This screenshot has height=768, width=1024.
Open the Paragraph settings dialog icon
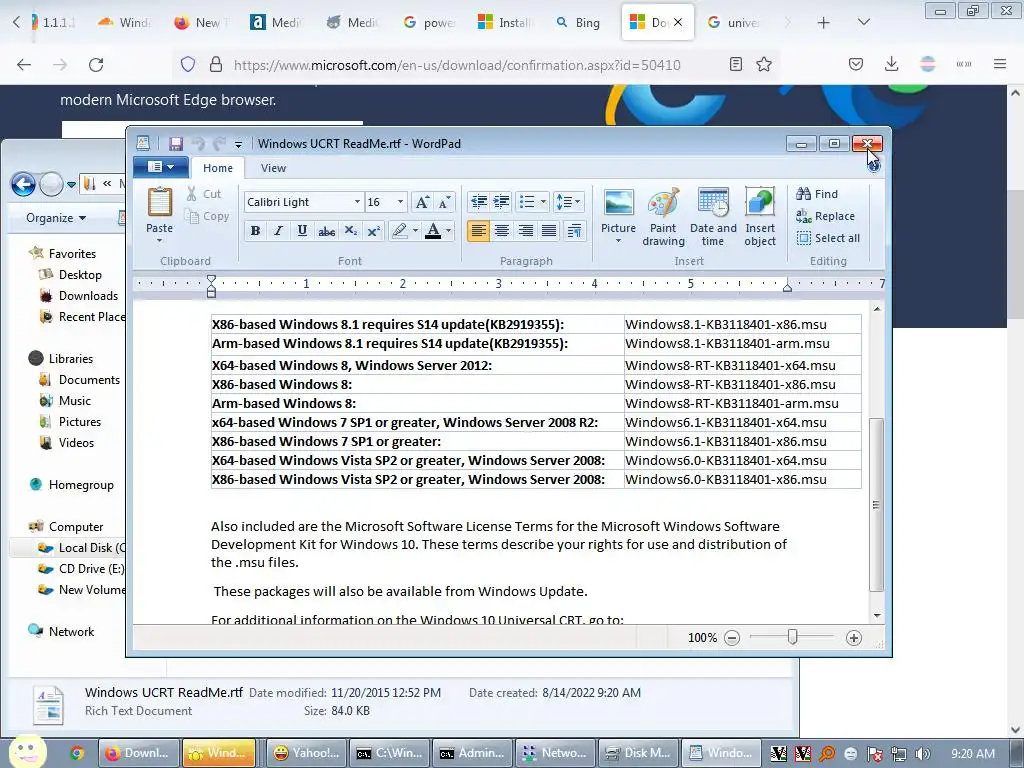pos(574,231)
